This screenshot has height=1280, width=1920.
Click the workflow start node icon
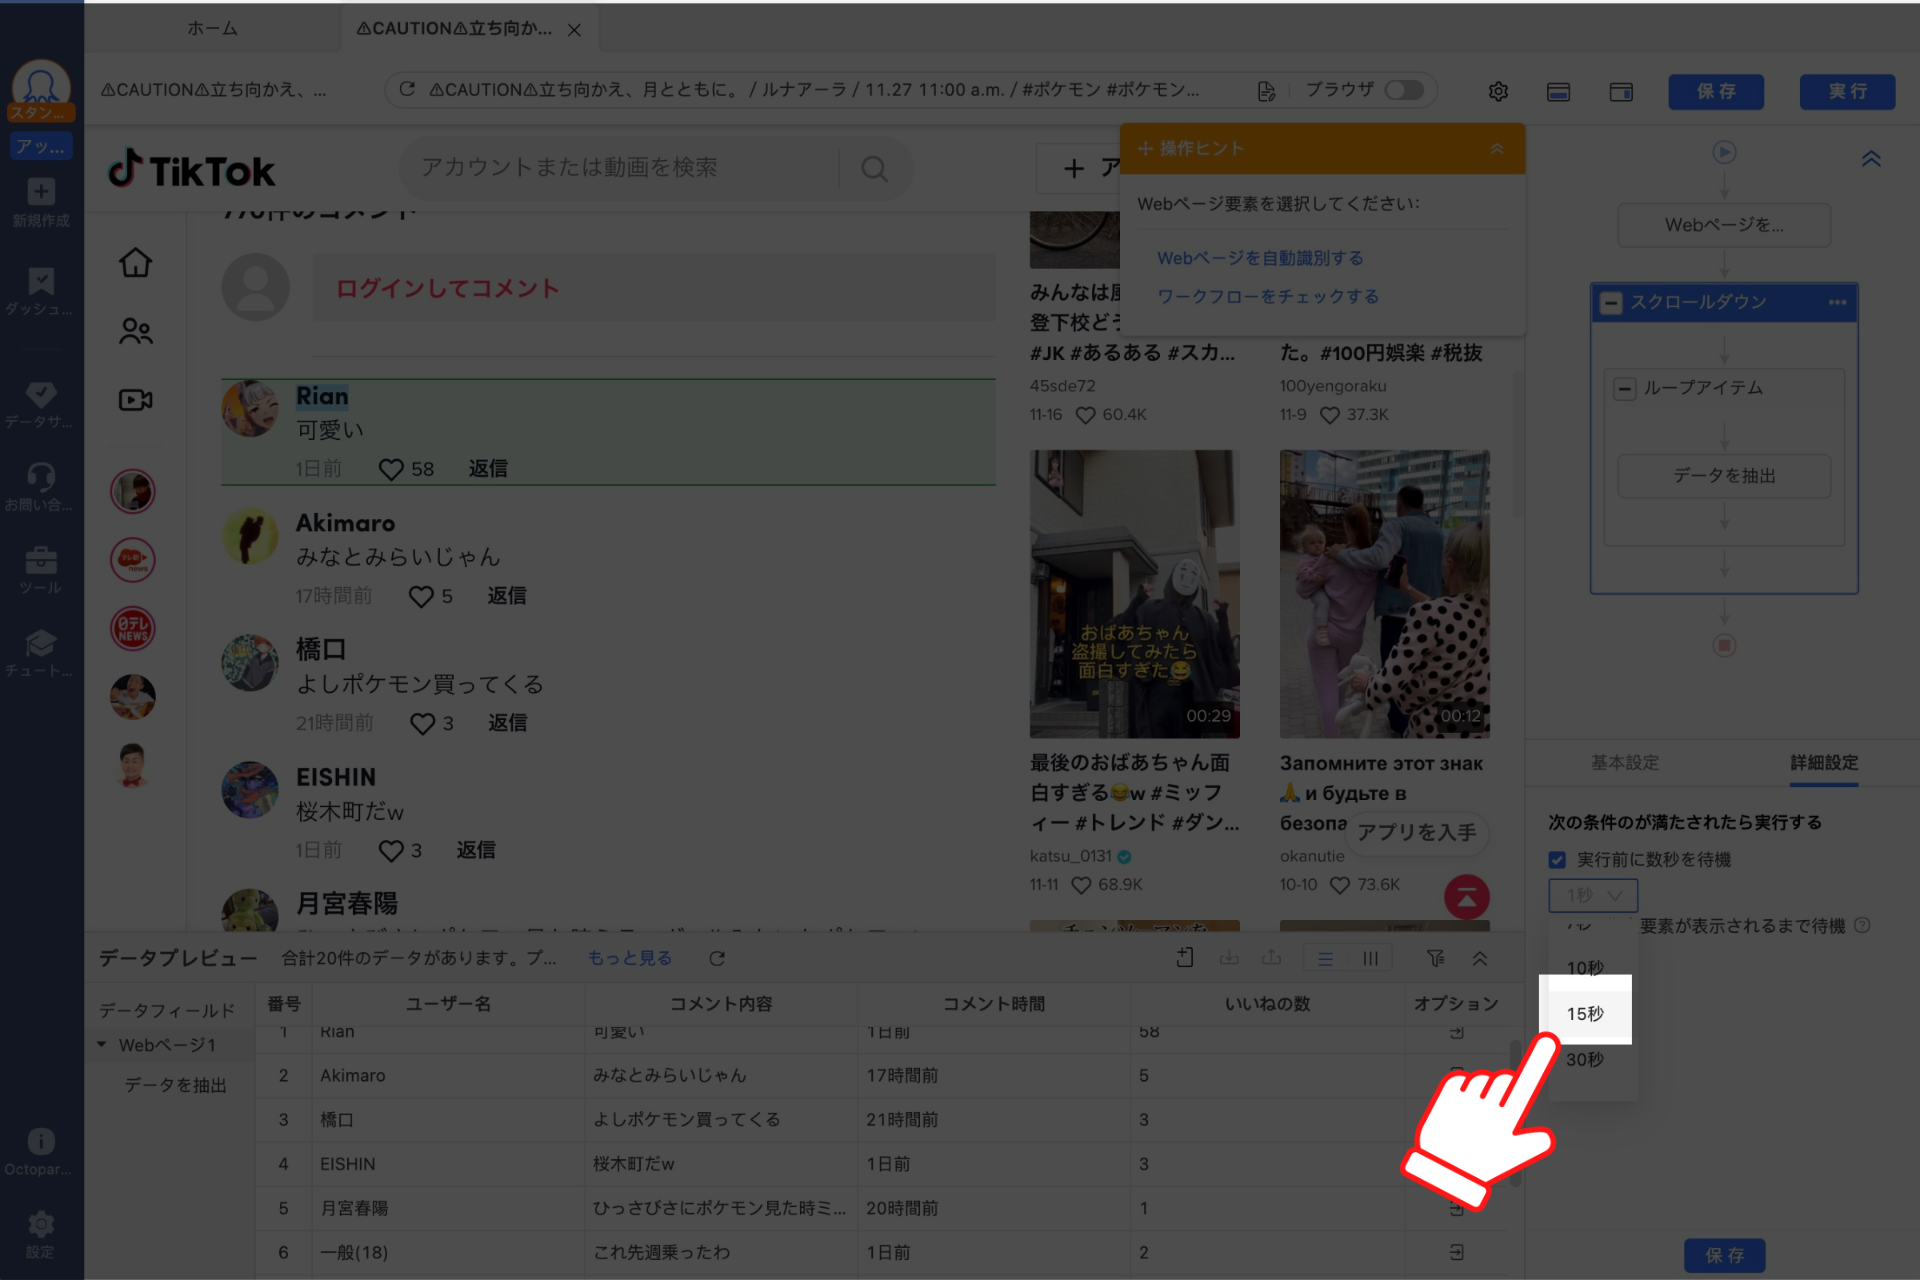pos(1724,152)
